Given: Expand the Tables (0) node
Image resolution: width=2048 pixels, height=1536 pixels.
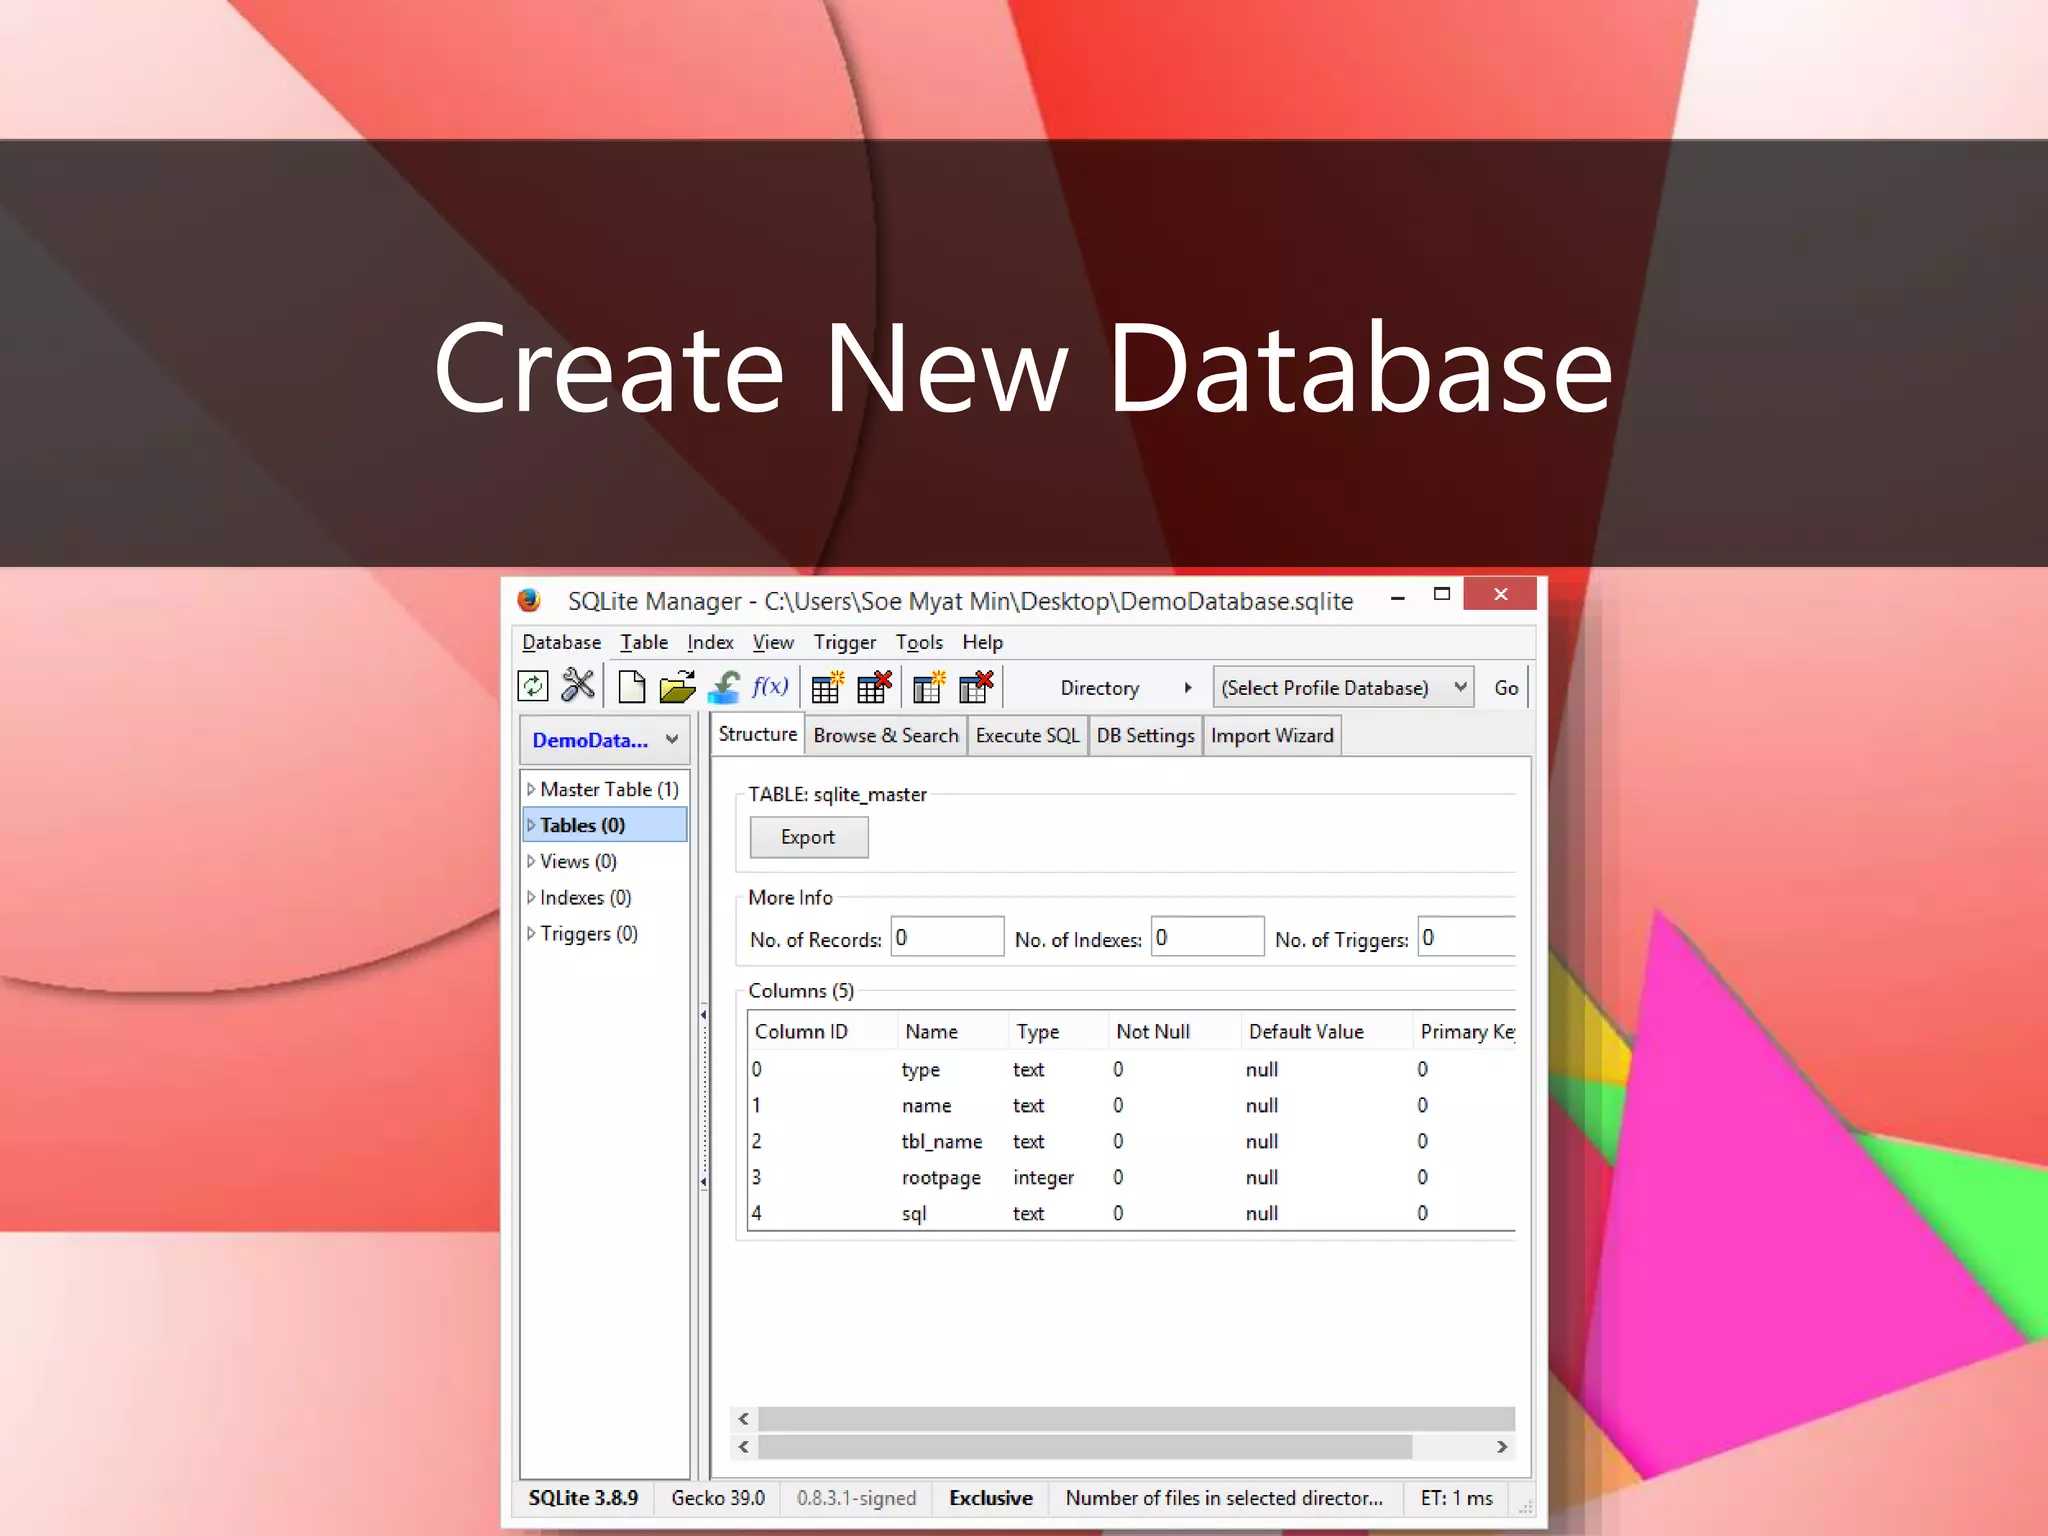Looking at the screenshot, I should 531,825.
